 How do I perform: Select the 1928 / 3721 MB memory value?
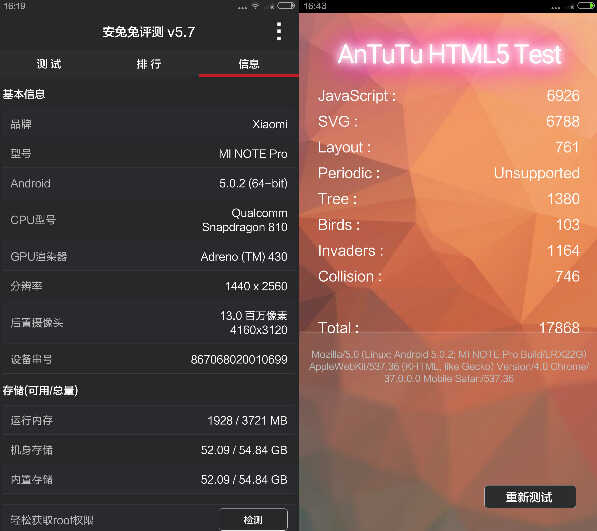click(247, 421)
